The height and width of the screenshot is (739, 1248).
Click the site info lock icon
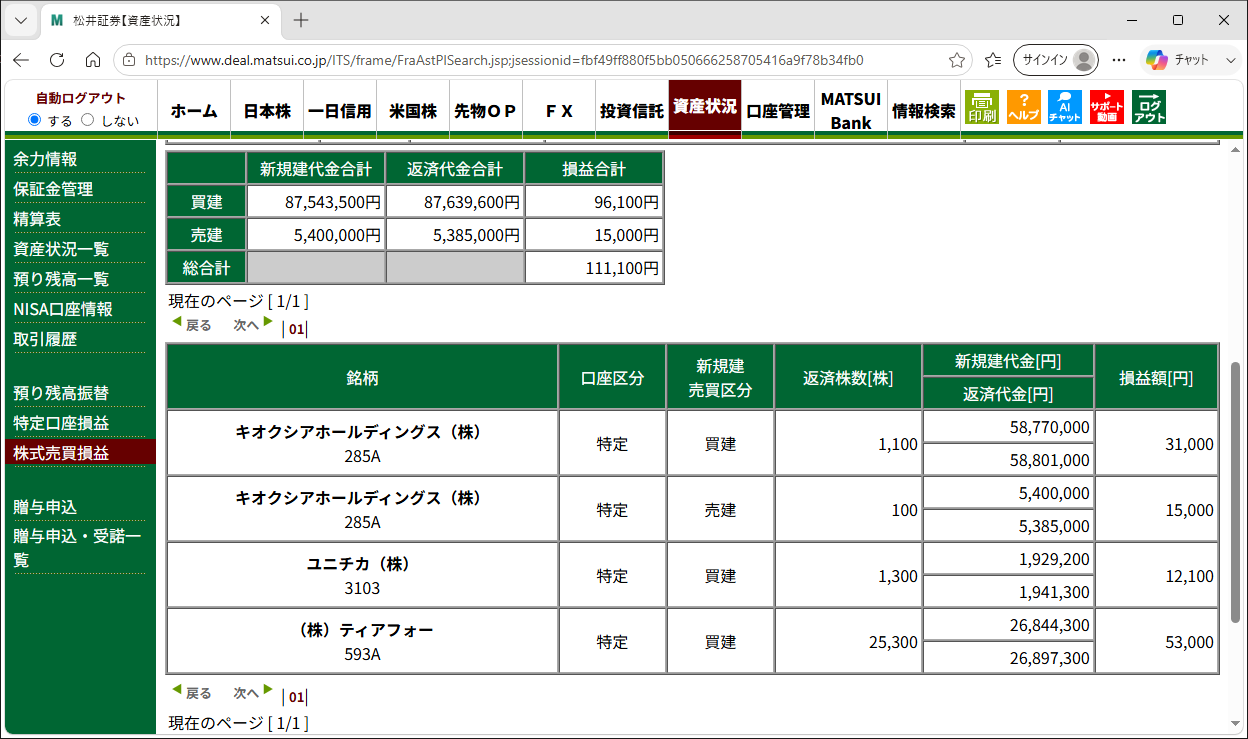point(129,60)
